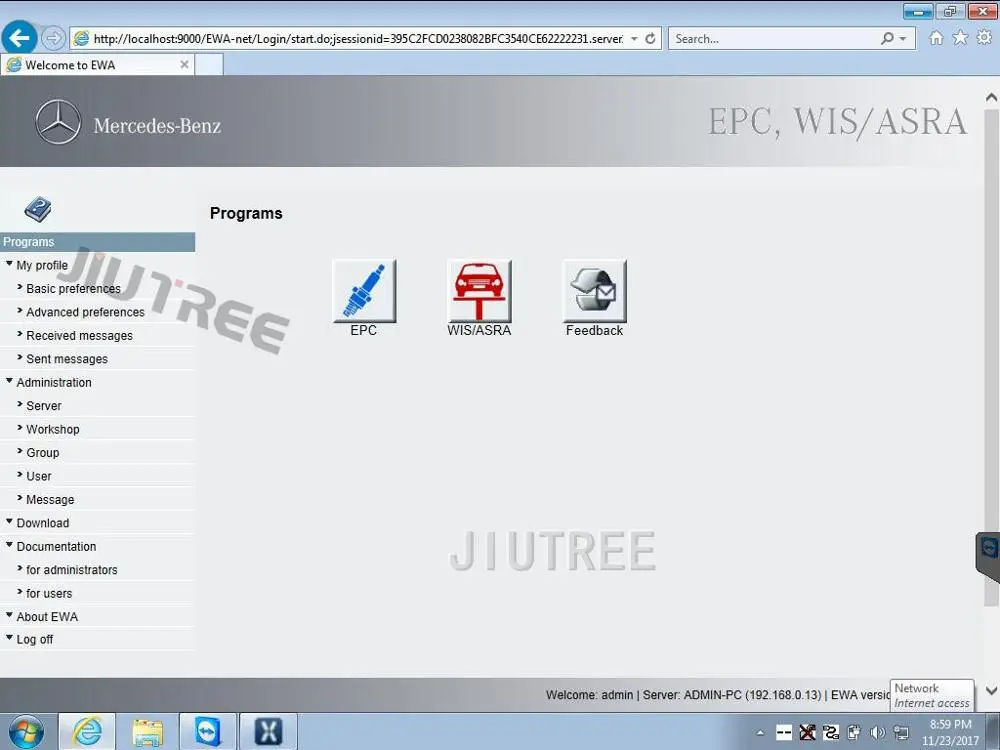Viewport: 1000px width, 750px height.
Task: Switch to the Welcome to EWA tab
Action: [x=97, y=65]
